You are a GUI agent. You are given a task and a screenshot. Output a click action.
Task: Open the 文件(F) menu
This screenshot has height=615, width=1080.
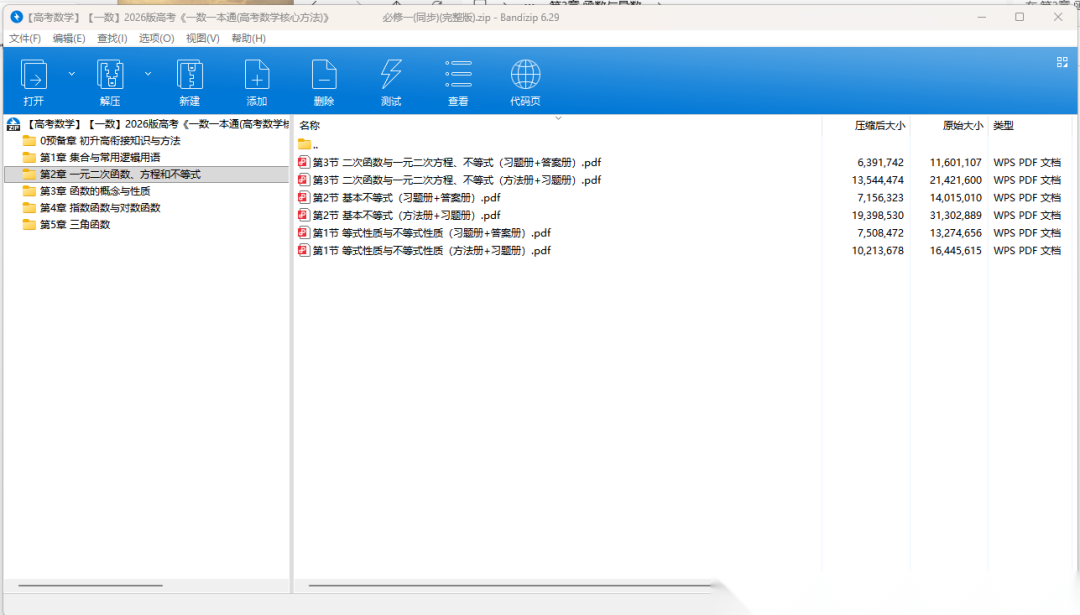point(25,38)
